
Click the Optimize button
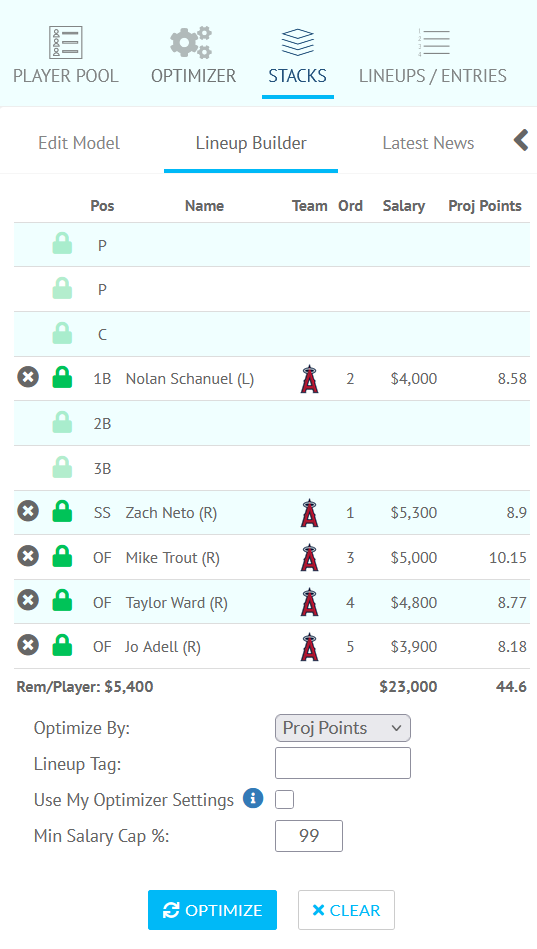point(212,910)
